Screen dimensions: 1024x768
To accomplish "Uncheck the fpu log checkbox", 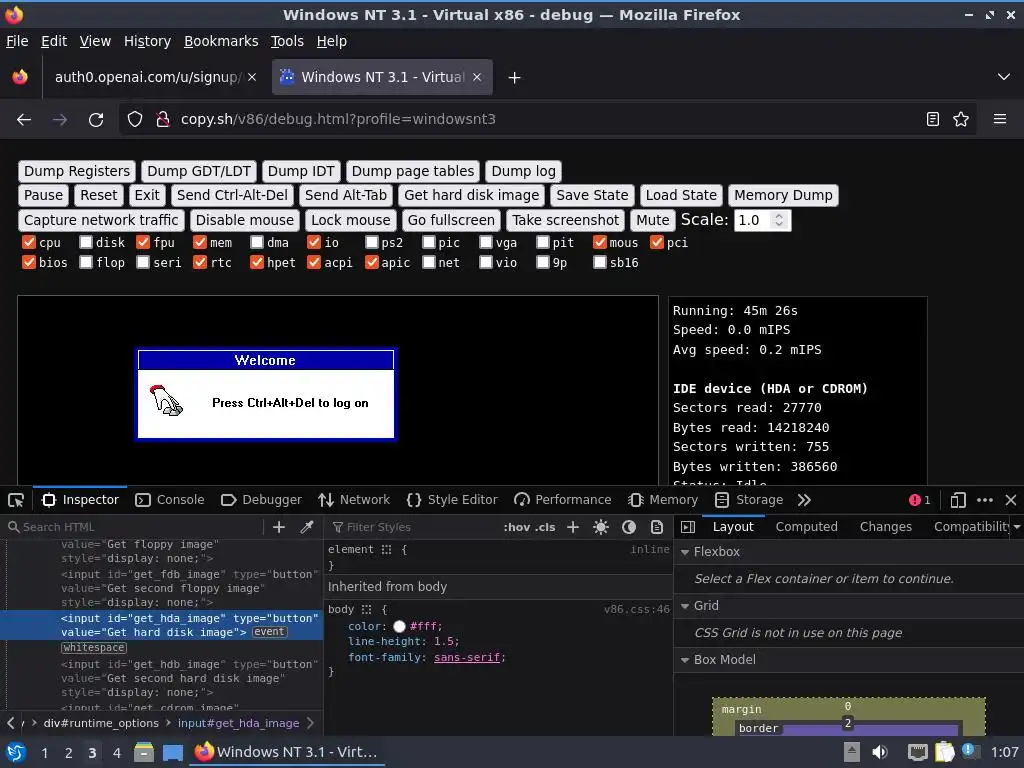I will 143,242.
